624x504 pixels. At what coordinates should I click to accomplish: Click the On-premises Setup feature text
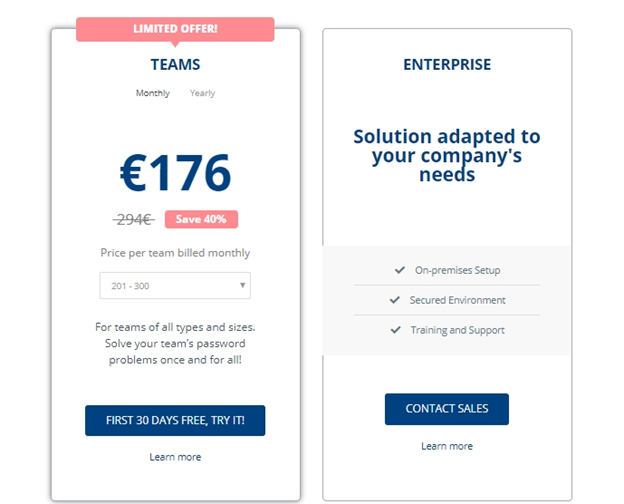coord(458,270)
